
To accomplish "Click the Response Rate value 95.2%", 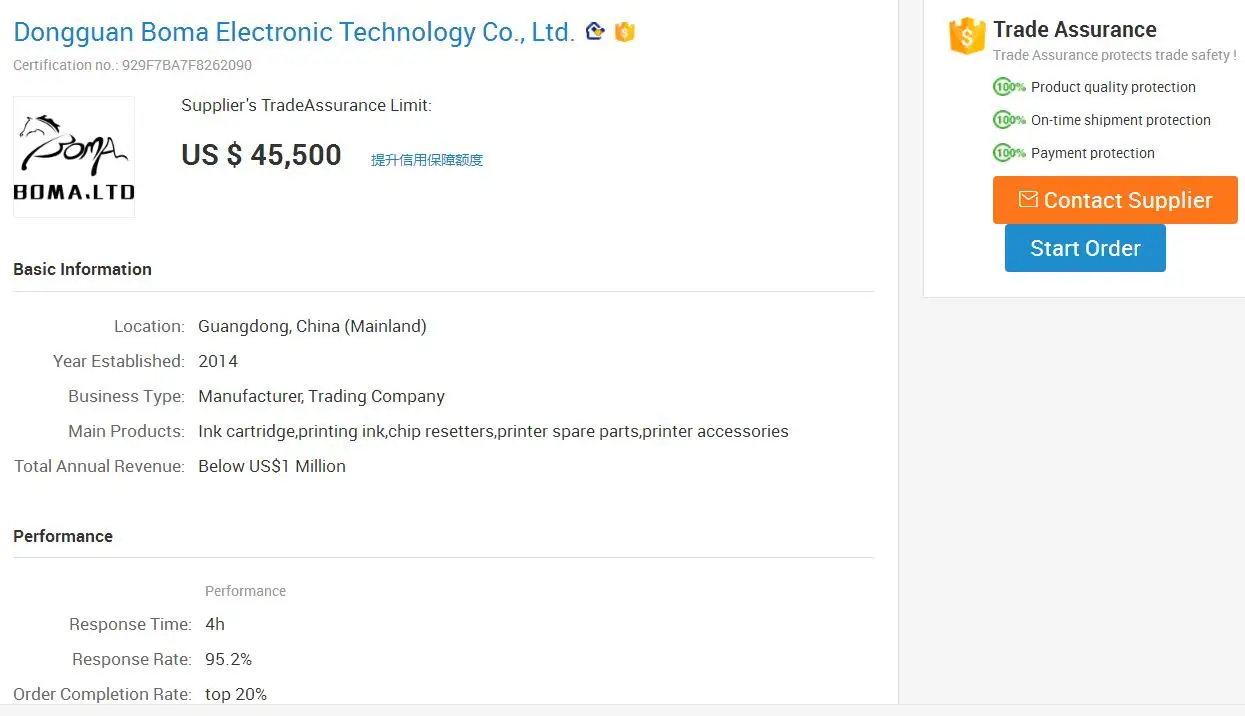I will pos(228,659).
